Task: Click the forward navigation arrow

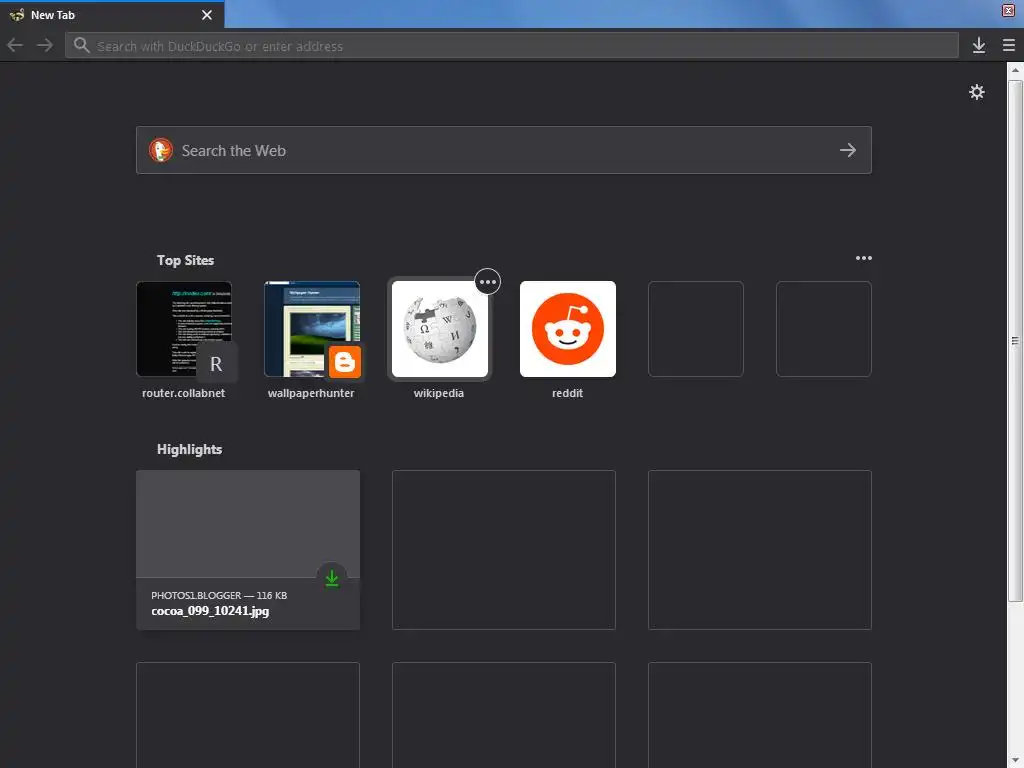Action: click(x=44, y=45)
